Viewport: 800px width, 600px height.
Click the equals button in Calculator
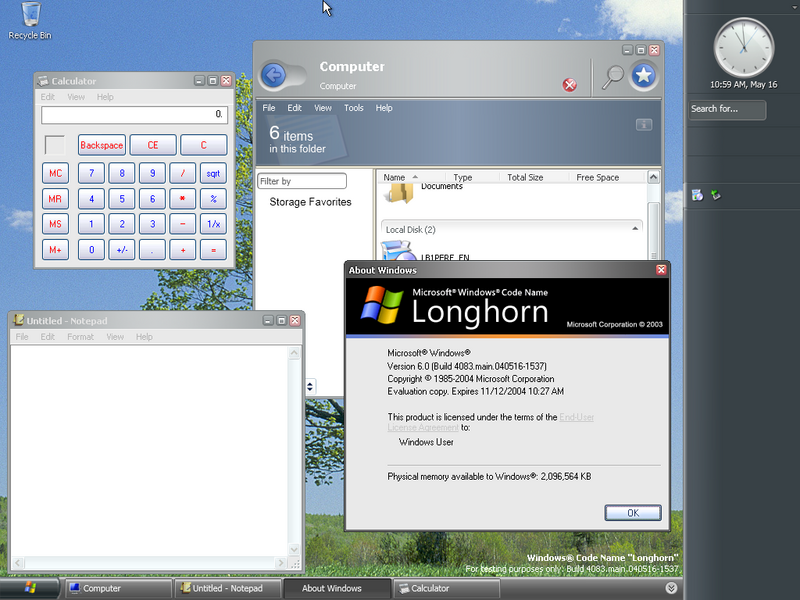click(213, 249)
